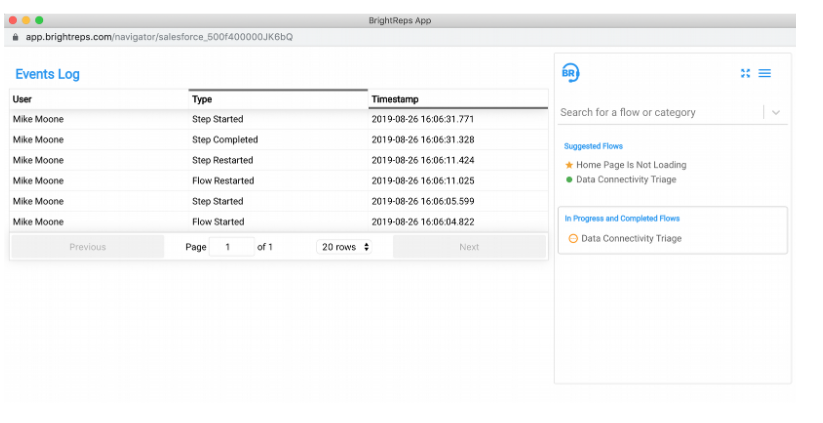Screen dimensions: 823x423
Task: Click the Flow Started type cell
Action: tap(218, 222)
